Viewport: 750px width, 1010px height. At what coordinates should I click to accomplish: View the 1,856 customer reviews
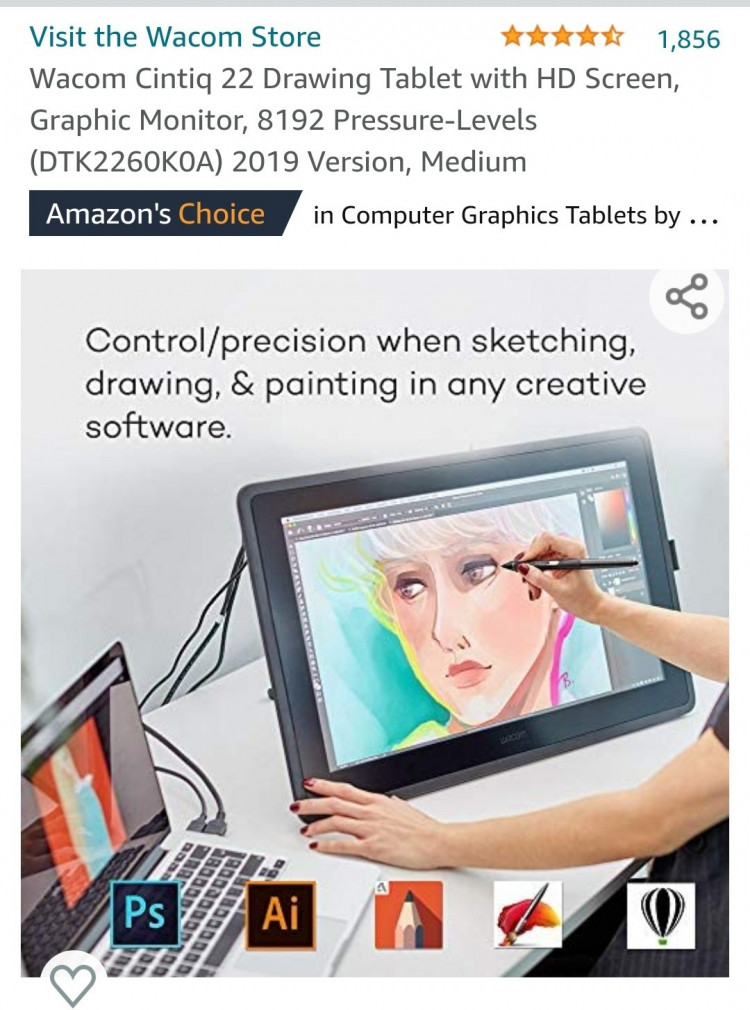point(688,39)
